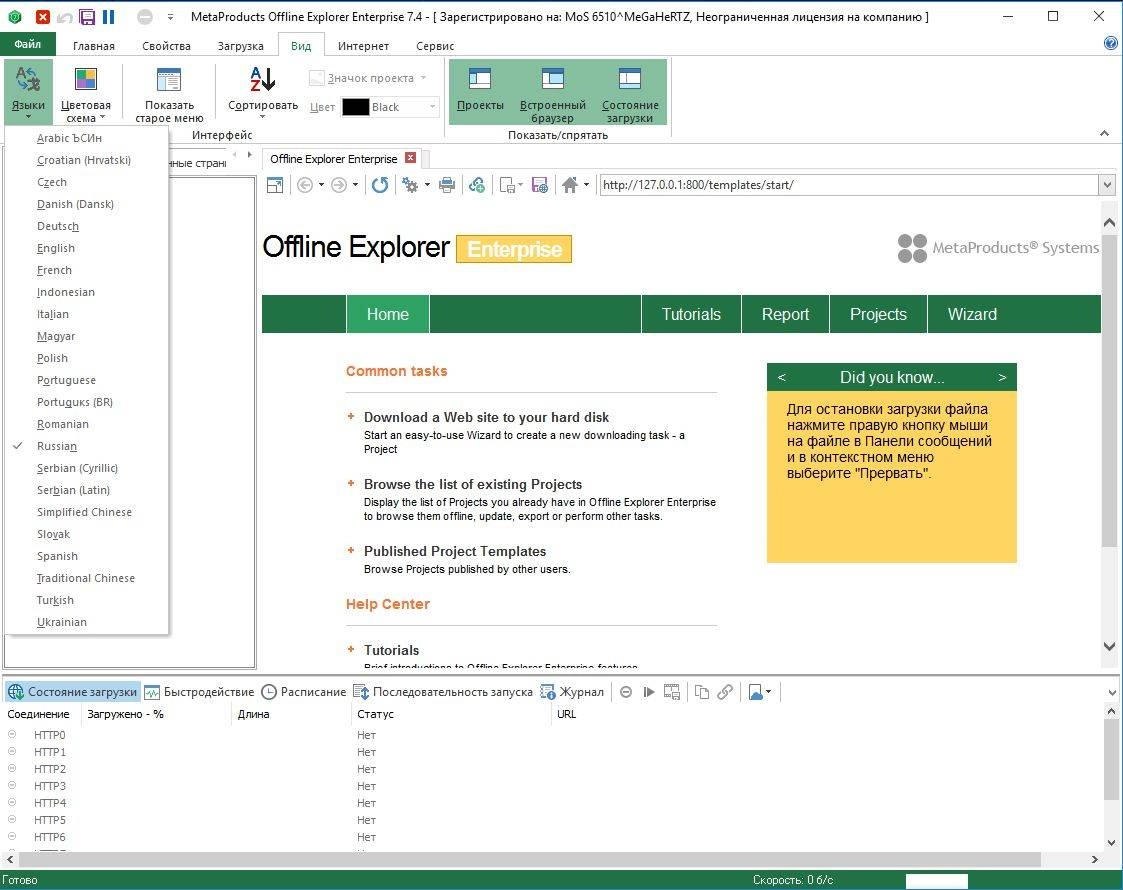Click the Print page icon

pyautogui.click(x=447, y=185)
